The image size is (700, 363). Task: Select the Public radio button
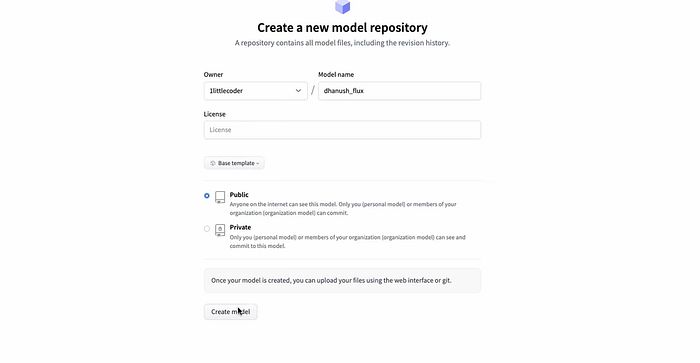pos(207,196)
